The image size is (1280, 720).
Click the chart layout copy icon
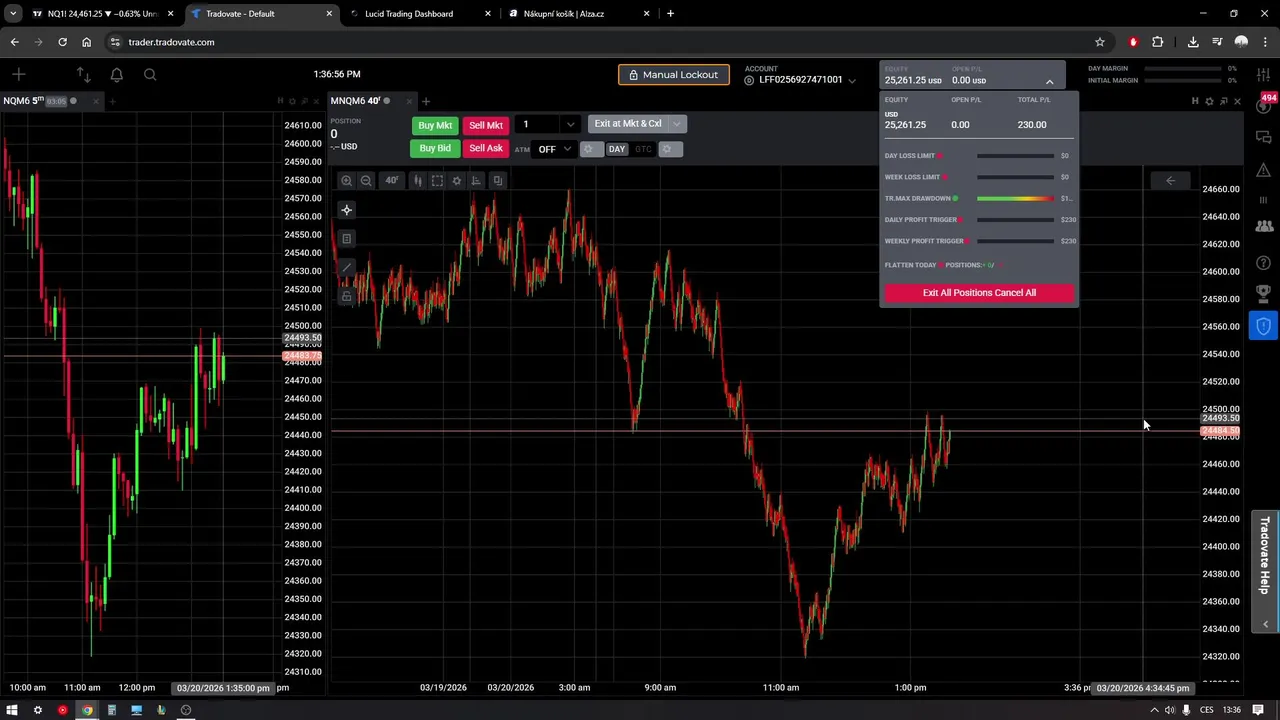[497, 181]
